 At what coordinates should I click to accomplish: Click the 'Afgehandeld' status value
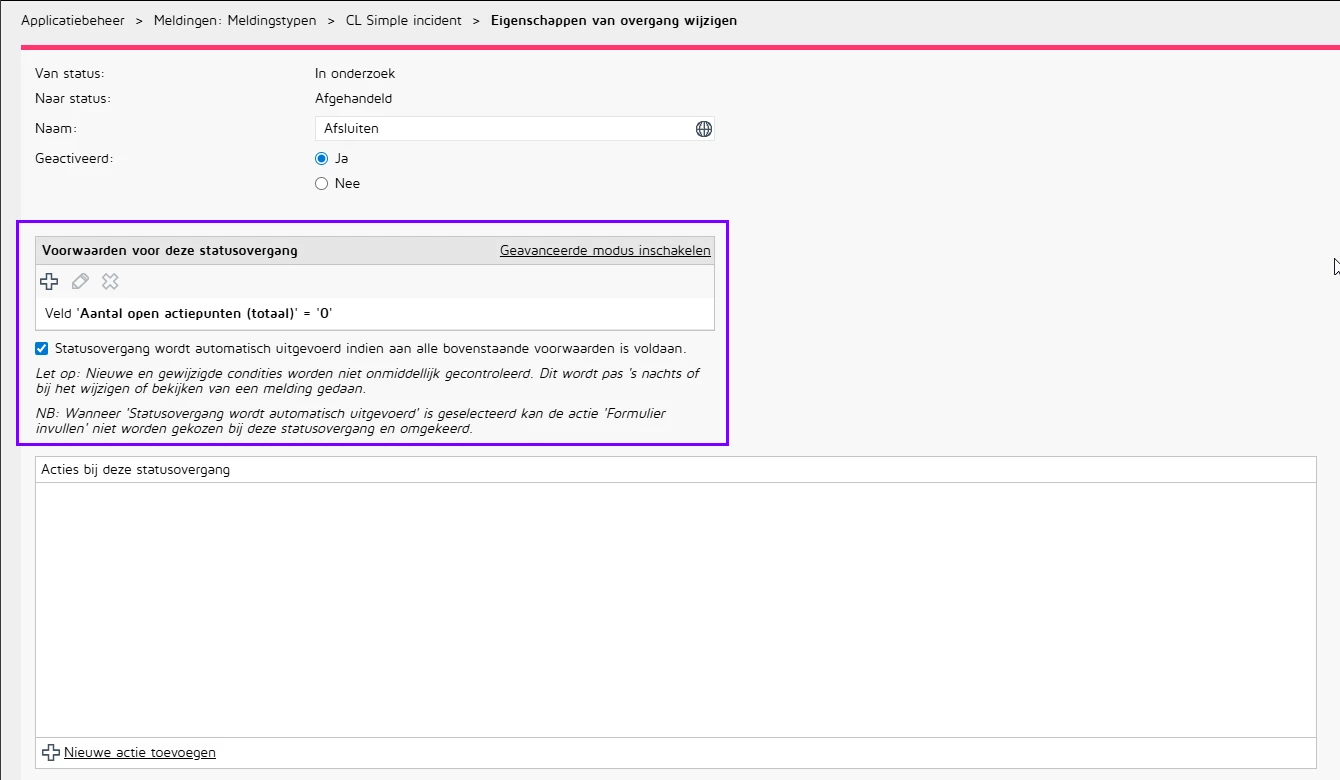point(353,99)
